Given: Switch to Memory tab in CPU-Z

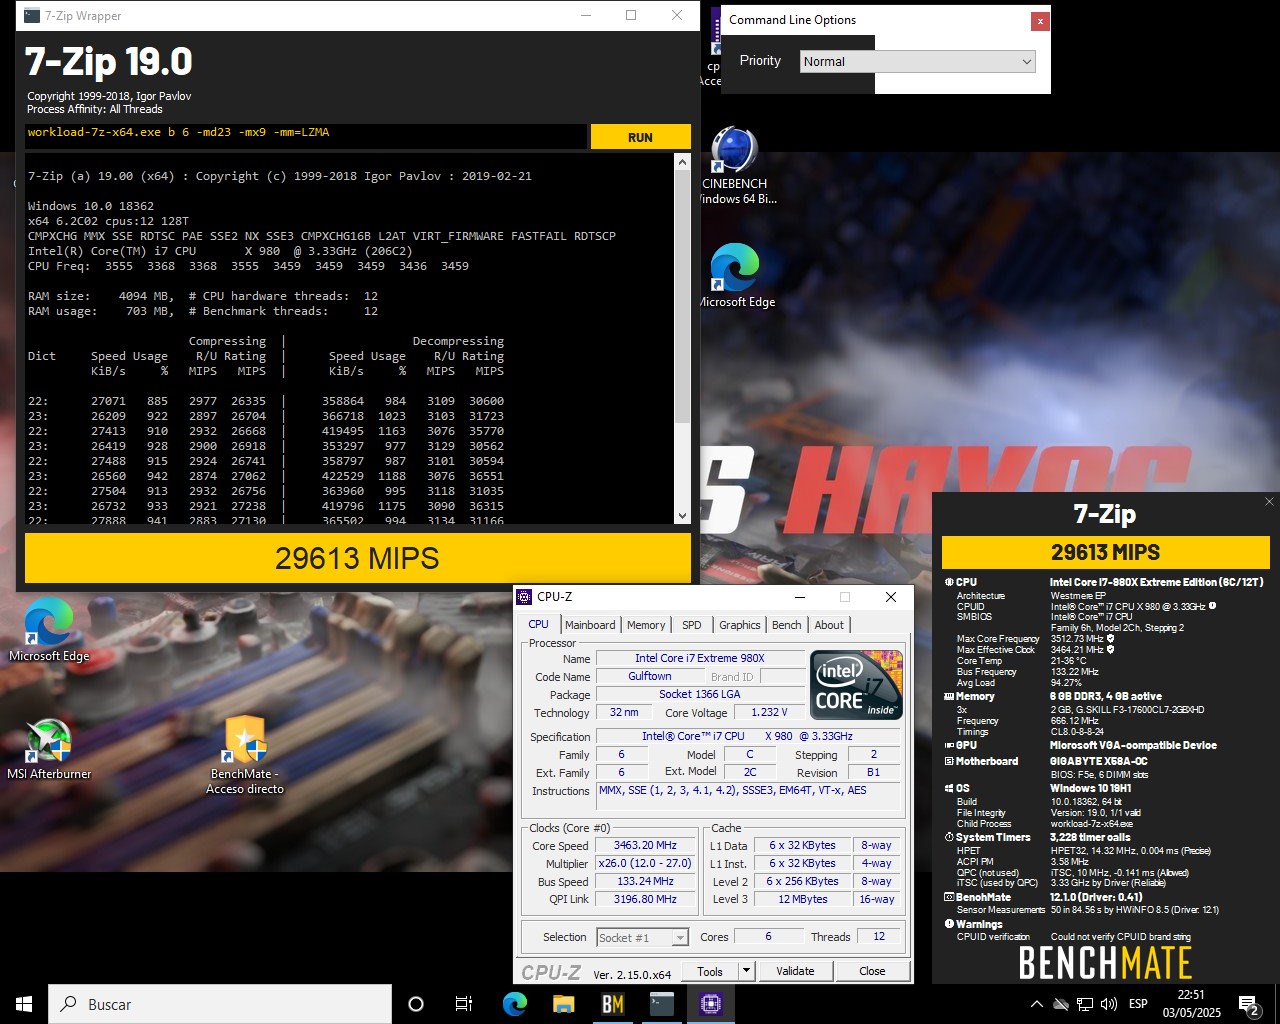Looking at the screenshot, I should click(x=646, y=625).
